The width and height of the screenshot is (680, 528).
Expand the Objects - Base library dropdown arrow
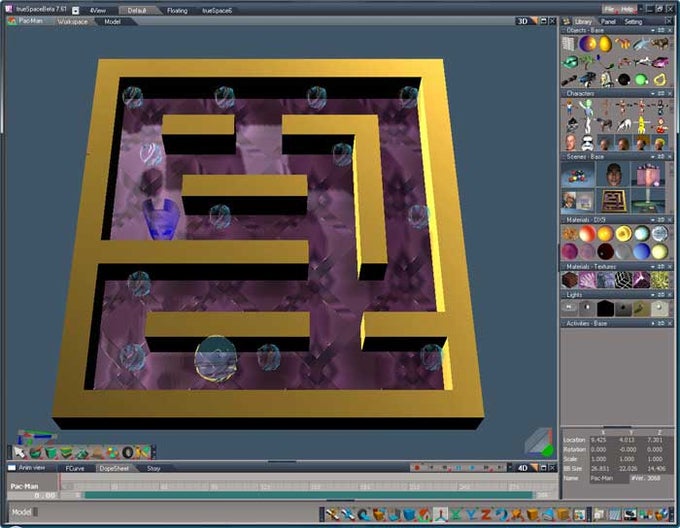click(652, 30)
